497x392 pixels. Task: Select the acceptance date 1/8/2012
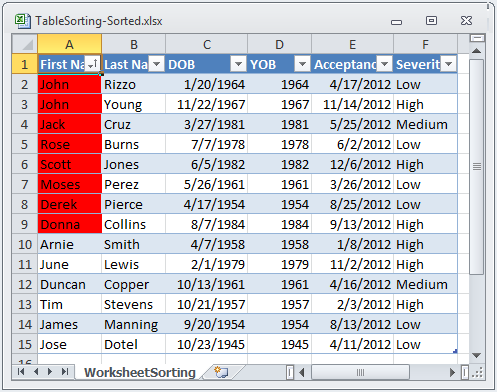pyautogui.click(x=352, y=244)
